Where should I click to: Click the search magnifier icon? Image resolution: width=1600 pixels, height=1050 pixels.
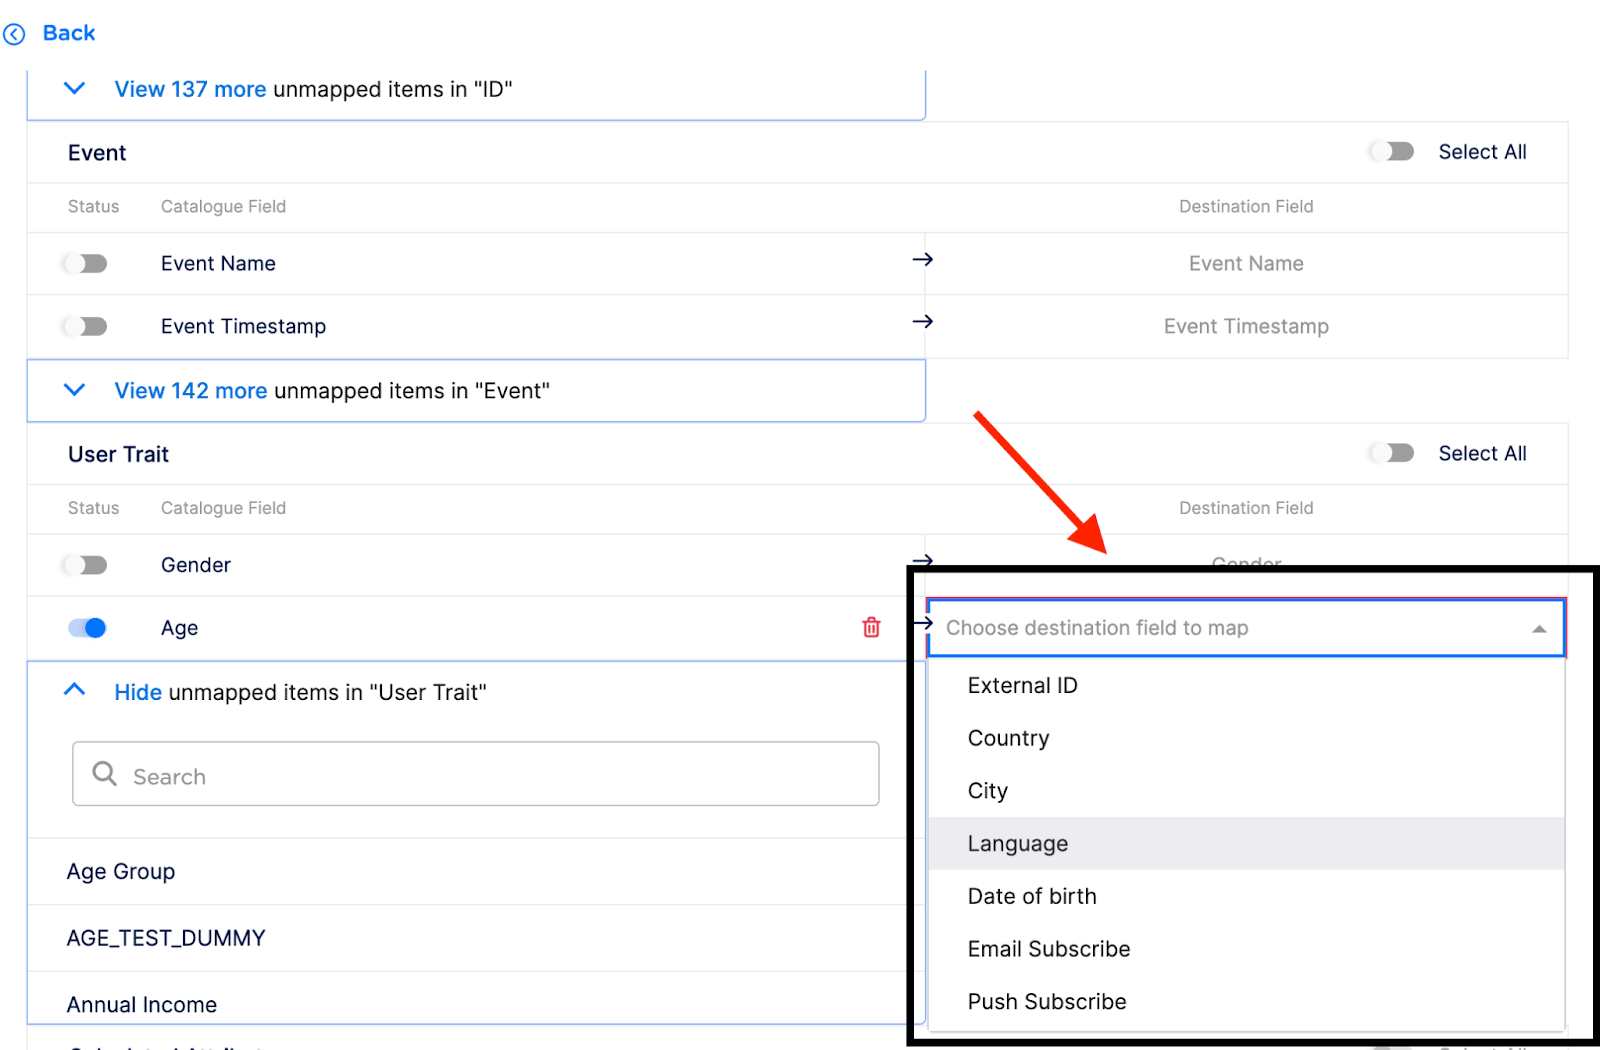tap(104, 773)
